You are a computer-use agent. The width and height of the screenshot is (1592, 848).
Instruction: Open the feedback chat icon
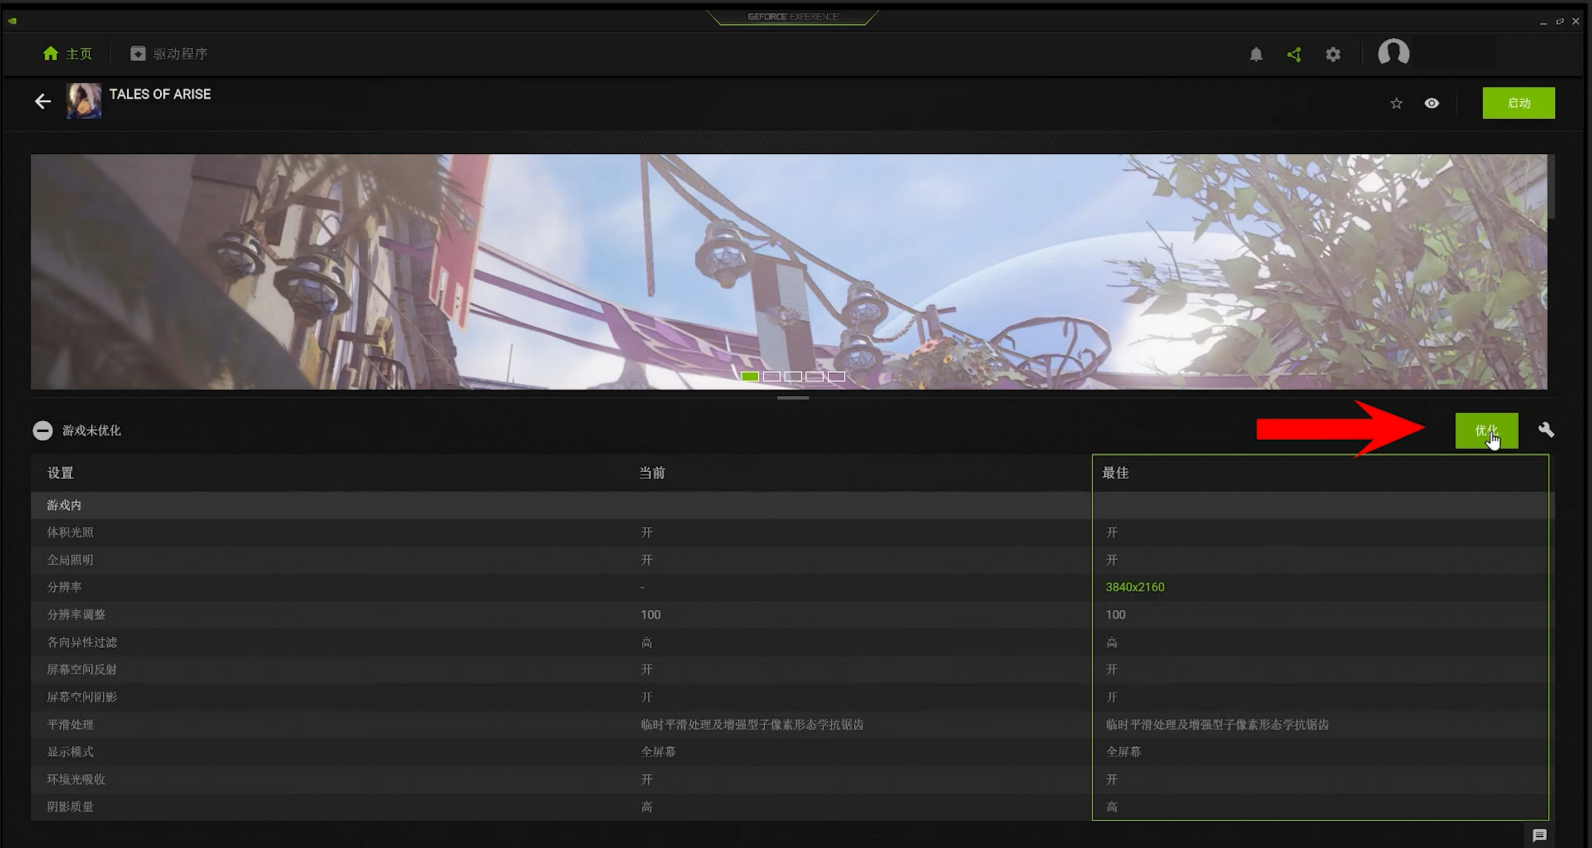click(1539, 835)
